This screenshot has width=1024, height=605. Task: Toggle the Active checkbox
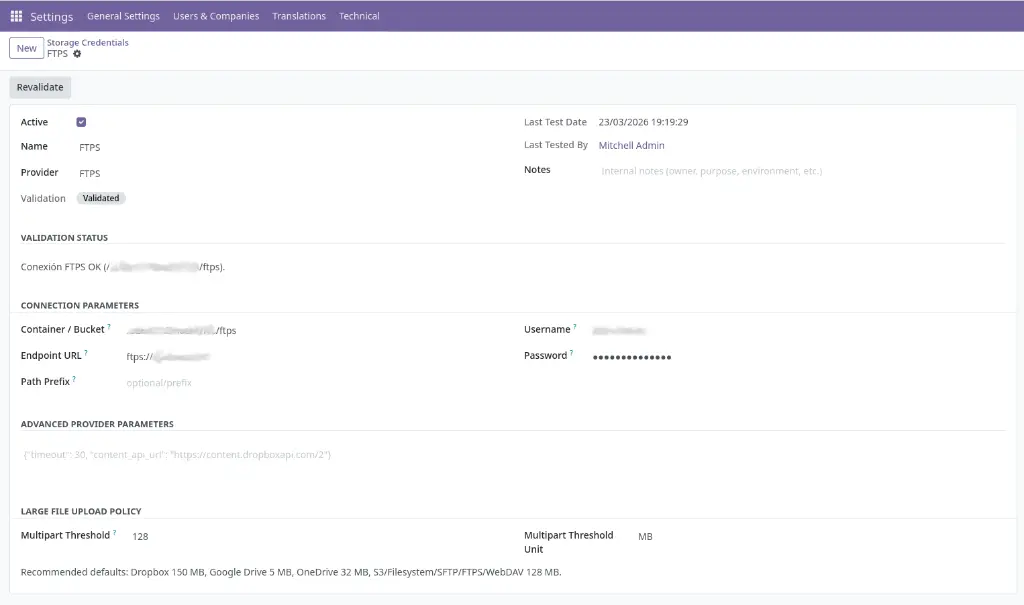(x=81, y=122)
